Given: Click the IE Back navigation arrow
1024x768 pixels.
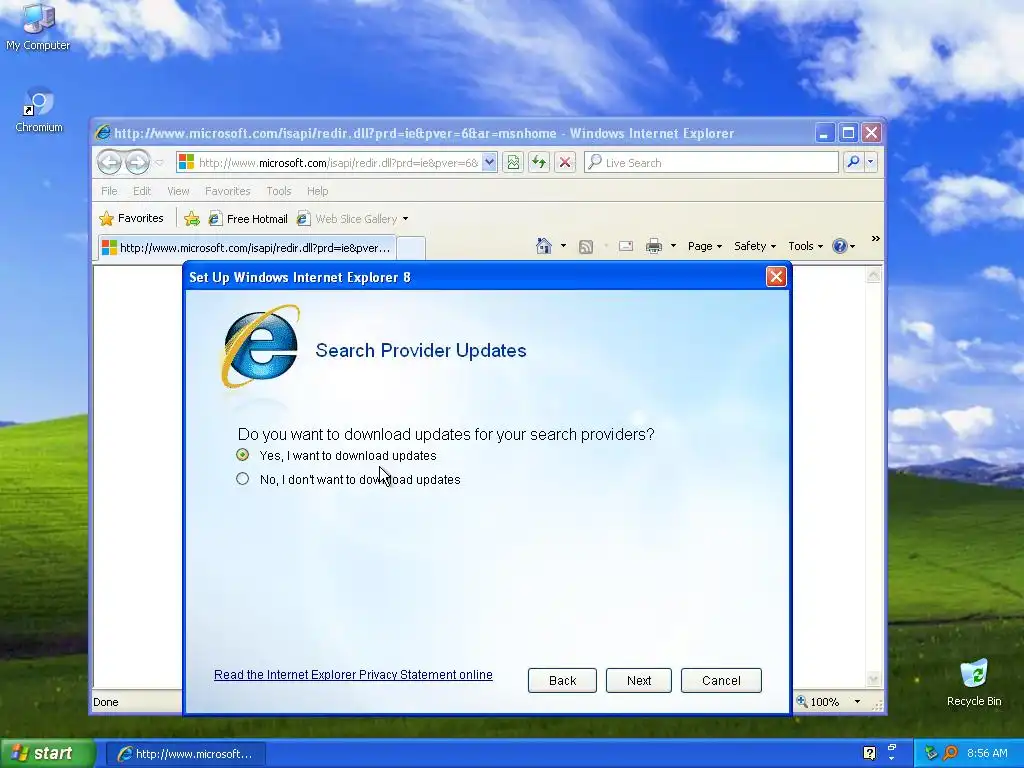Looking at the screenshot, I should [109, 162].
